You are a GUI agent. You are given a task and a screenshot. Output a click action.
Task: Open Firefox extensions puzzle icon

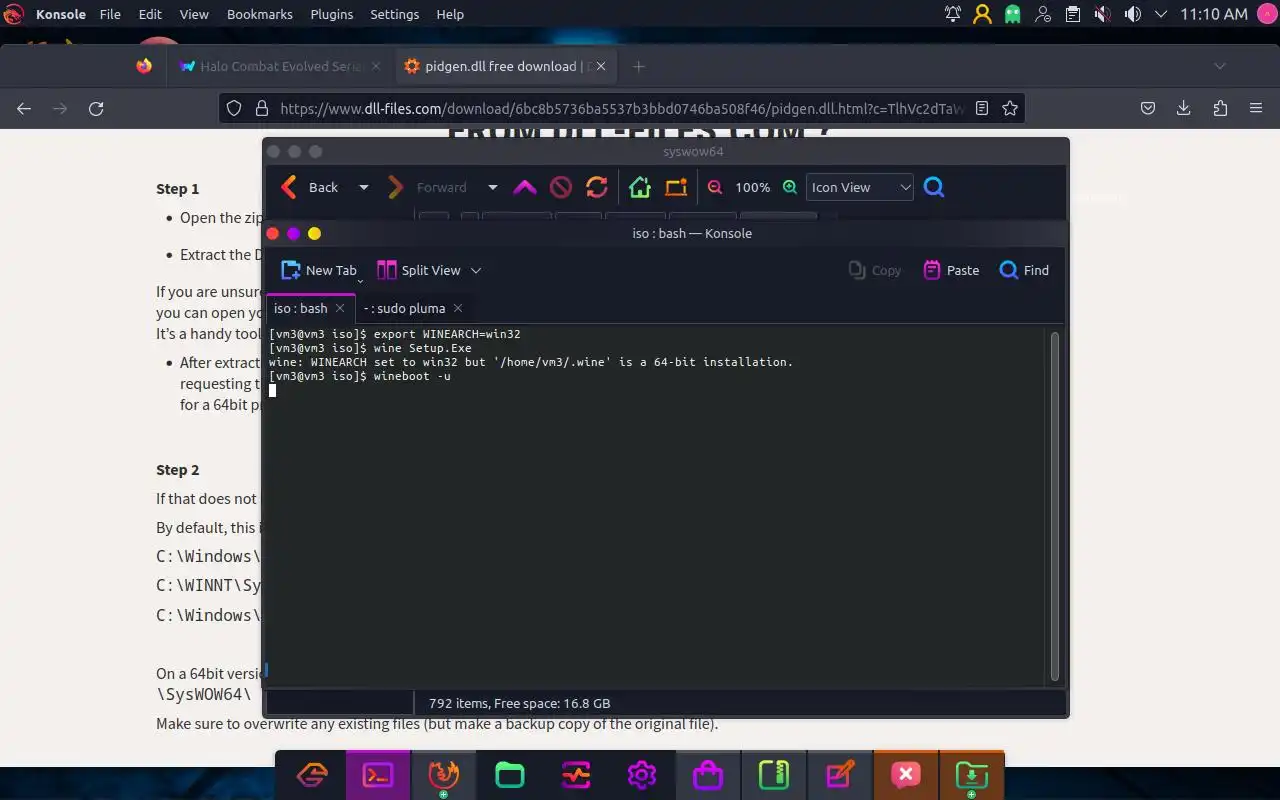(1220, 108)
